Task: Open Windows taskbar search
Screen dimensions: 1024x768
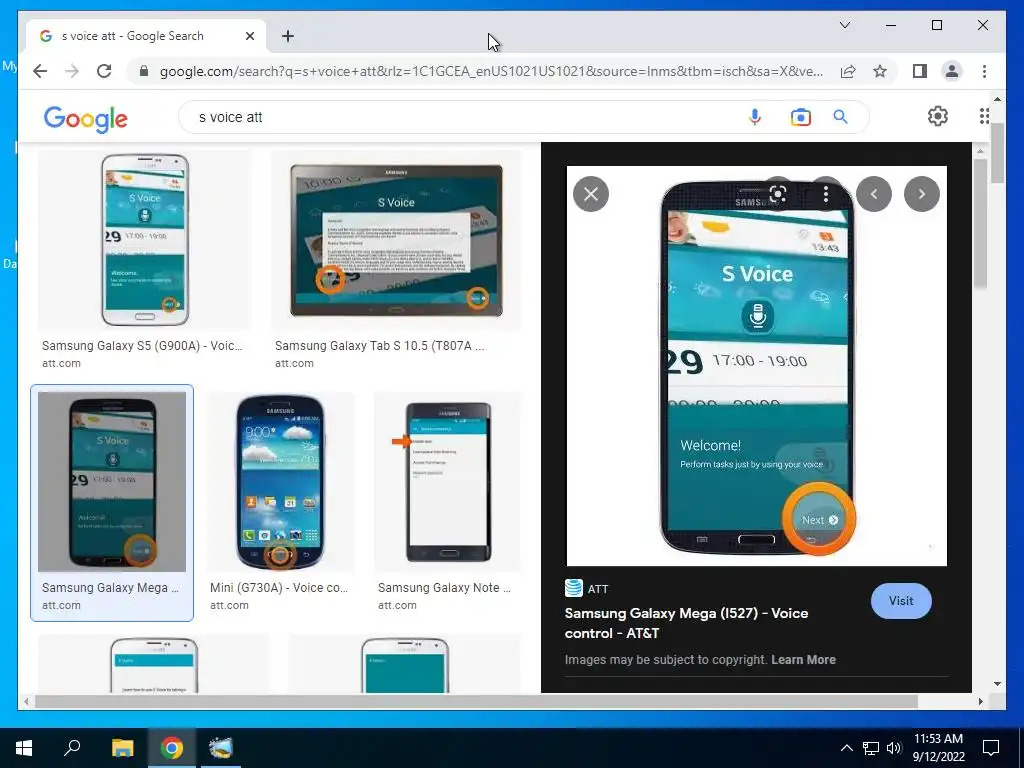Action: click(72, 748)
